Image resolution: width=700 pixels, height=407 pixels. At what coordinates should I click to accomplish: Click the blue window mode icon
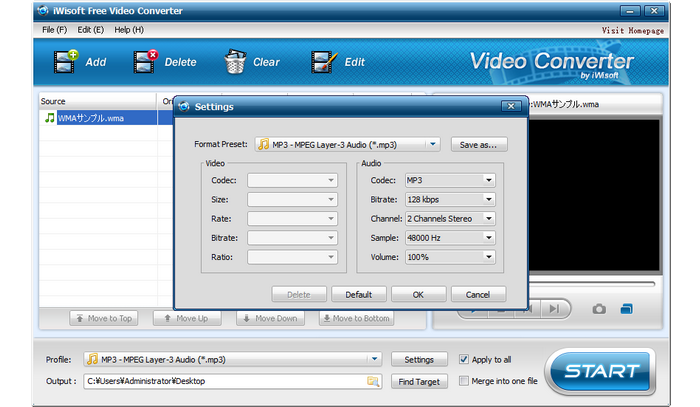(627, 309)
